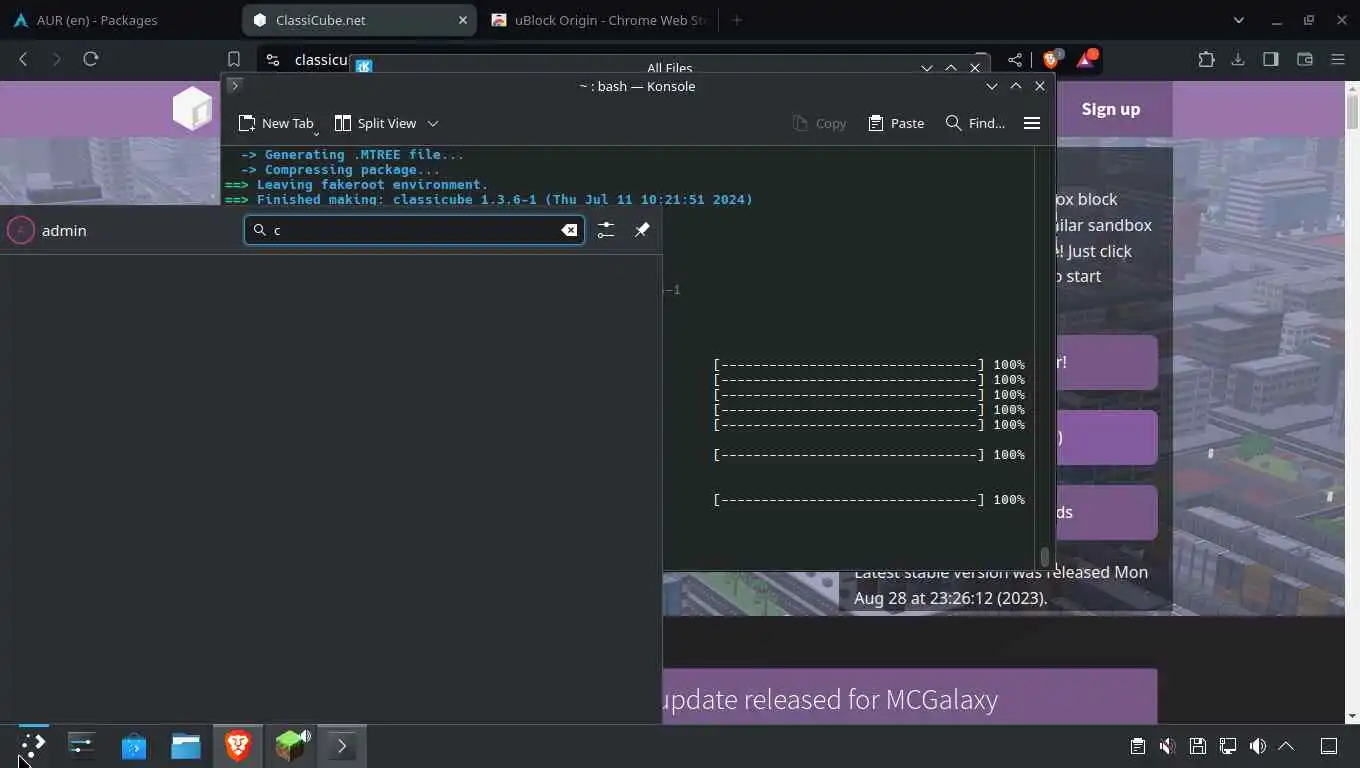
Task: Expand the Split View dropdown chevron
Action: click(x=433, y=123)
